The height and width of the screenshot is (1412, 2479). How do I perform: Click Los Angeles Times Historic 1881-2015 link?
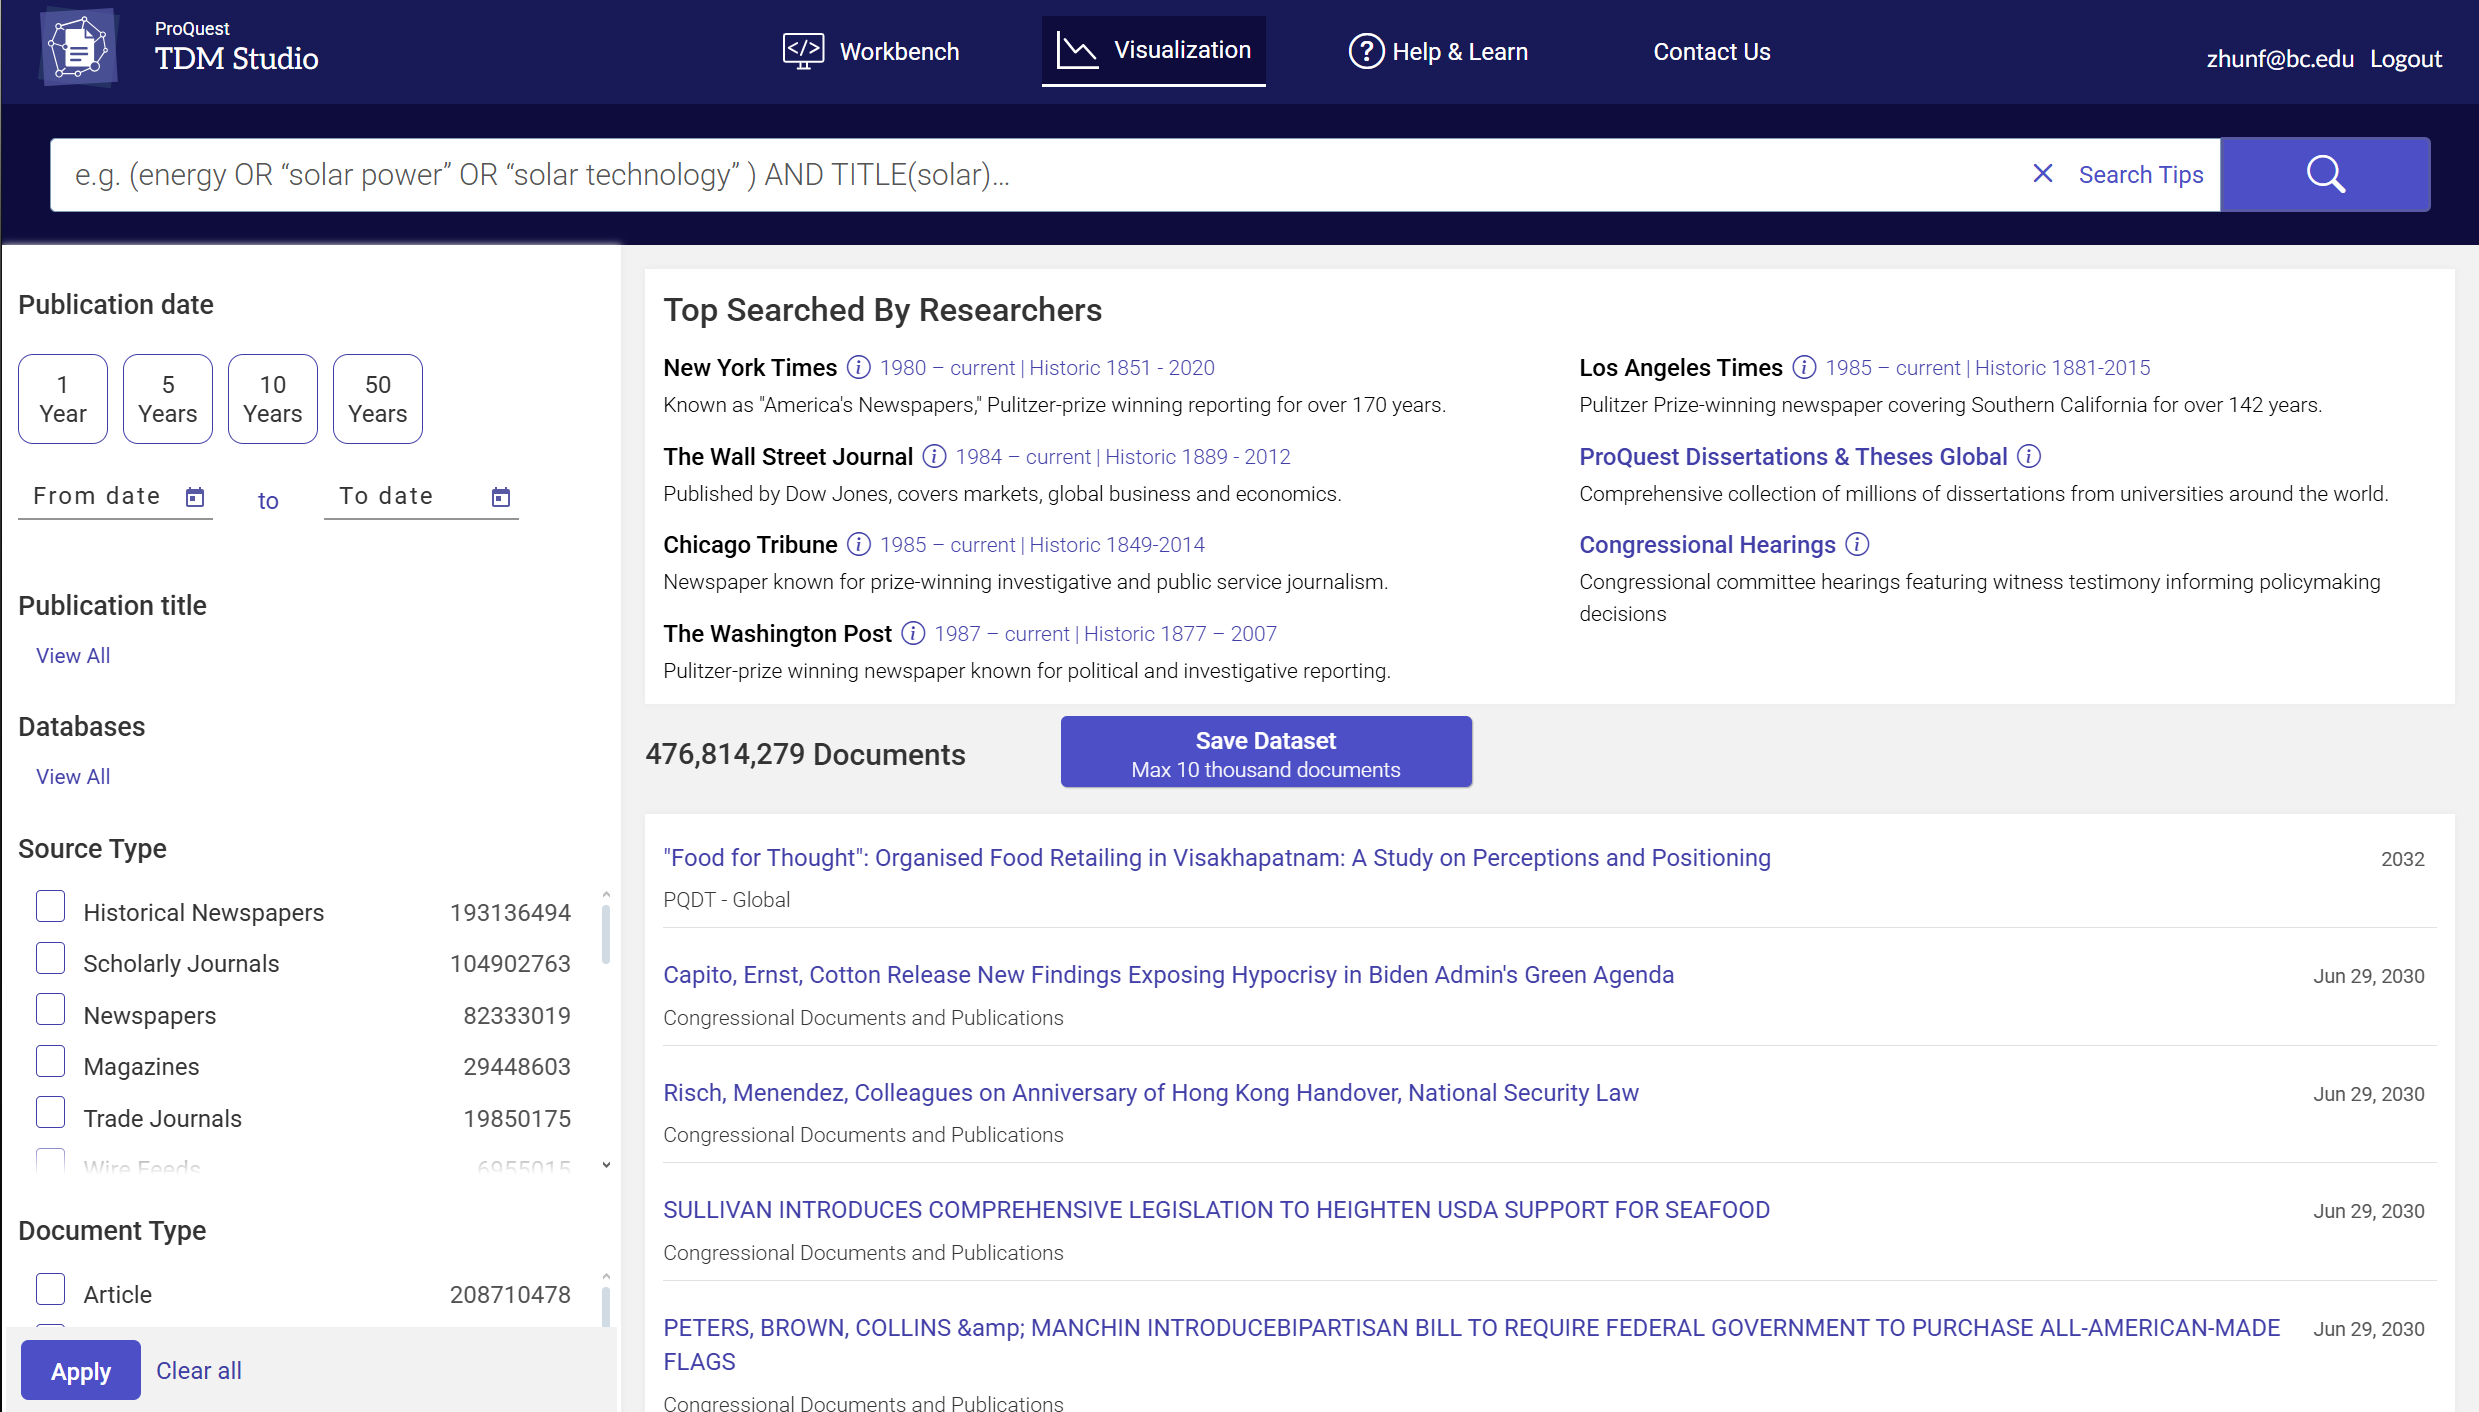2063,368
